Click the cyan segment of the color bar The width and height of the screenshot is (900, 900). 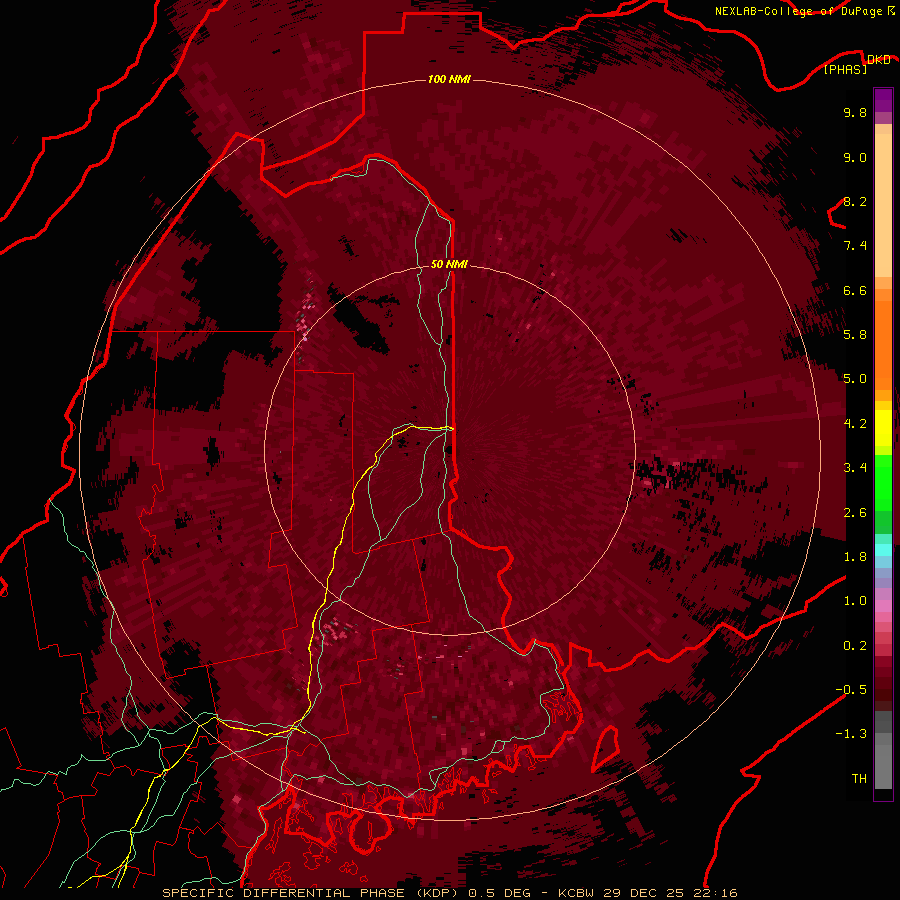click(883, 550)
